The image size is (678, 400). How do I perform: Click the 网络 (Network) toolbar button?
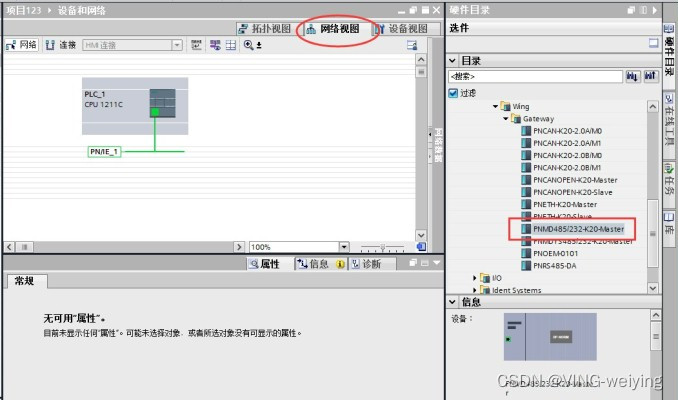[x=22, y=45]
